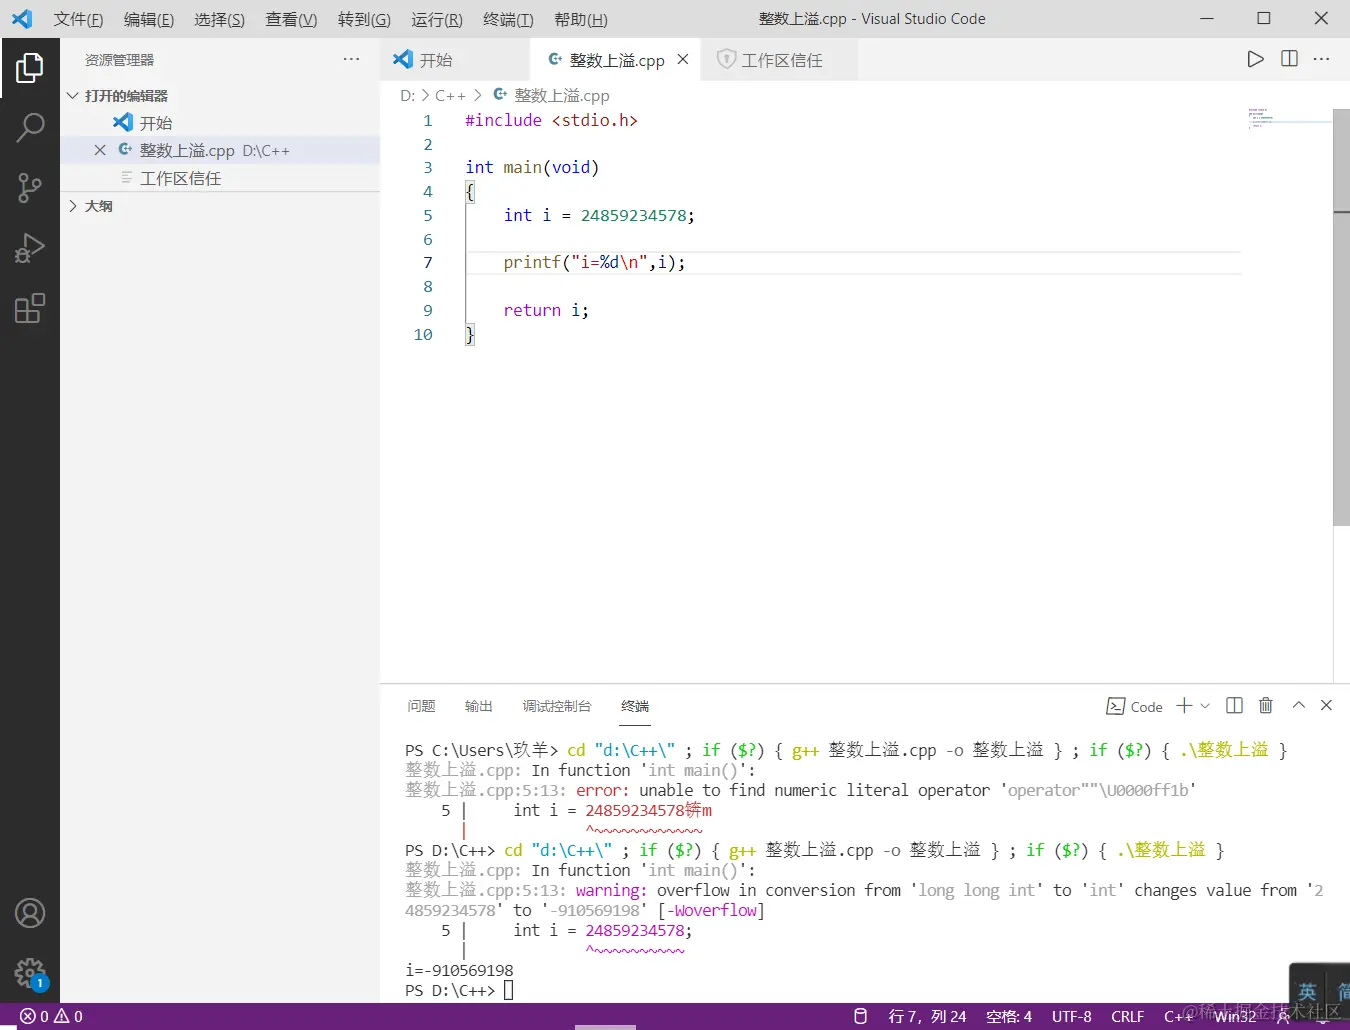The image size is (1350, 1030).
Task: Open the 转到 menu
Action: coord(364,19)
